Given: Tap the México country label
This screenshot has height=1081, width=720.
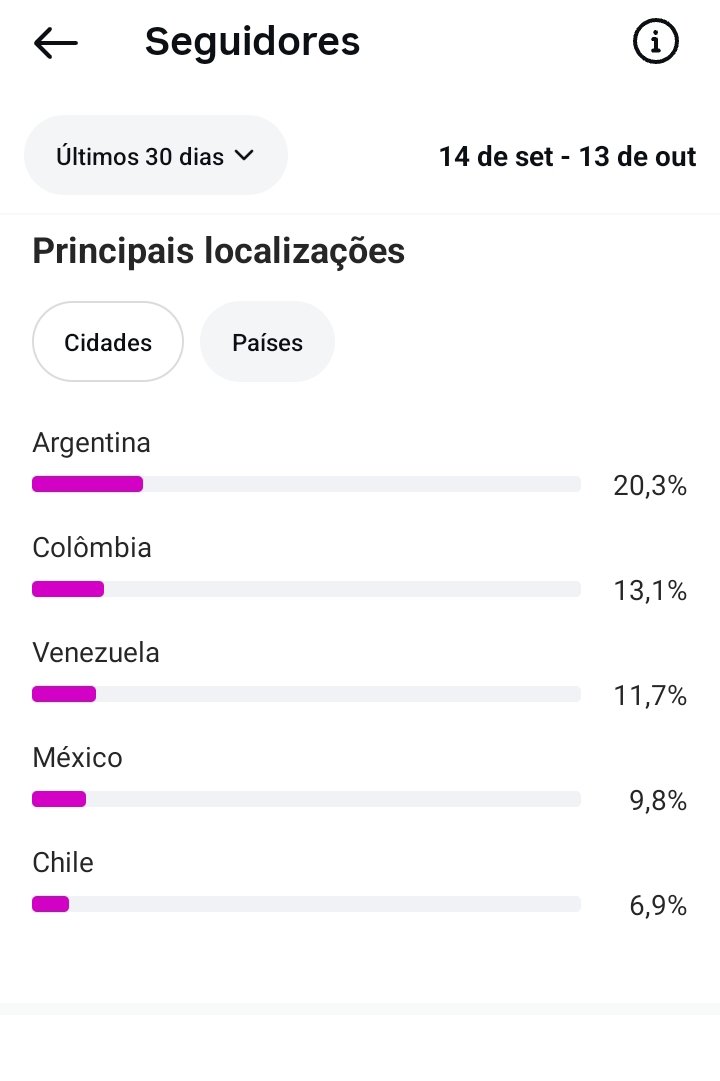Looking at the screenshot, I should coord(77,758).
